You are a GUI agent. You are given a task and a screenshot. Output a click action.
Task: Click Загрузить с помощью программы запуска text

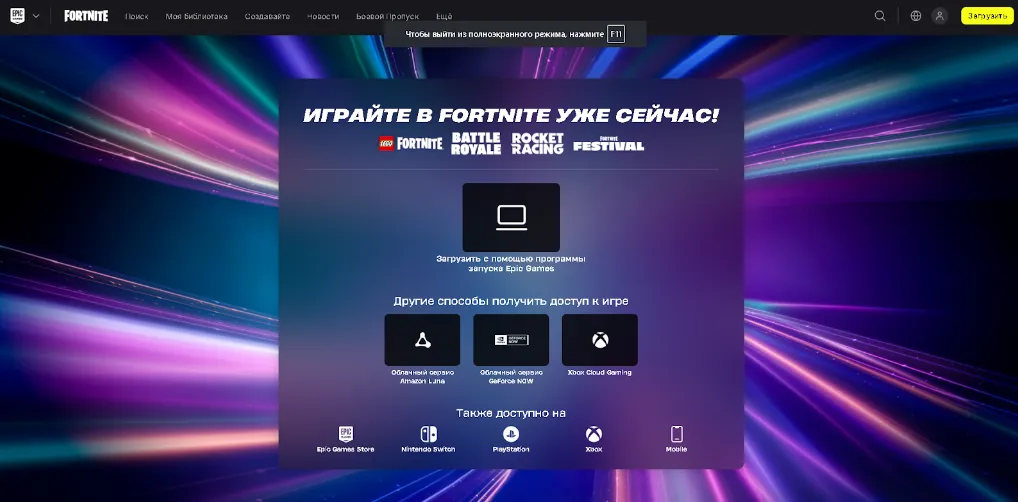[x=511, y=263]
